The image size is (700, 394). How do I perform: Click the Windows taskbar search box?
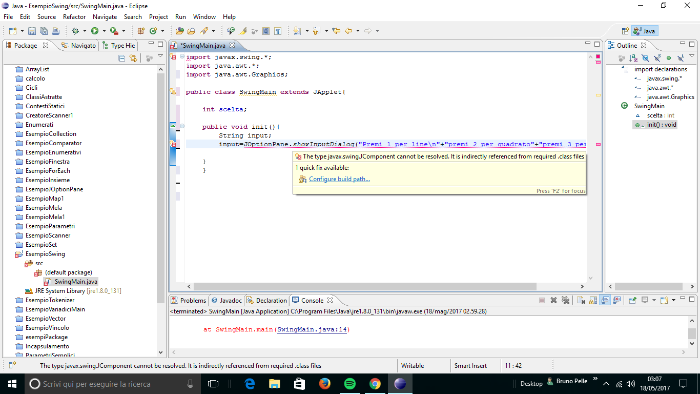[112, 384]
